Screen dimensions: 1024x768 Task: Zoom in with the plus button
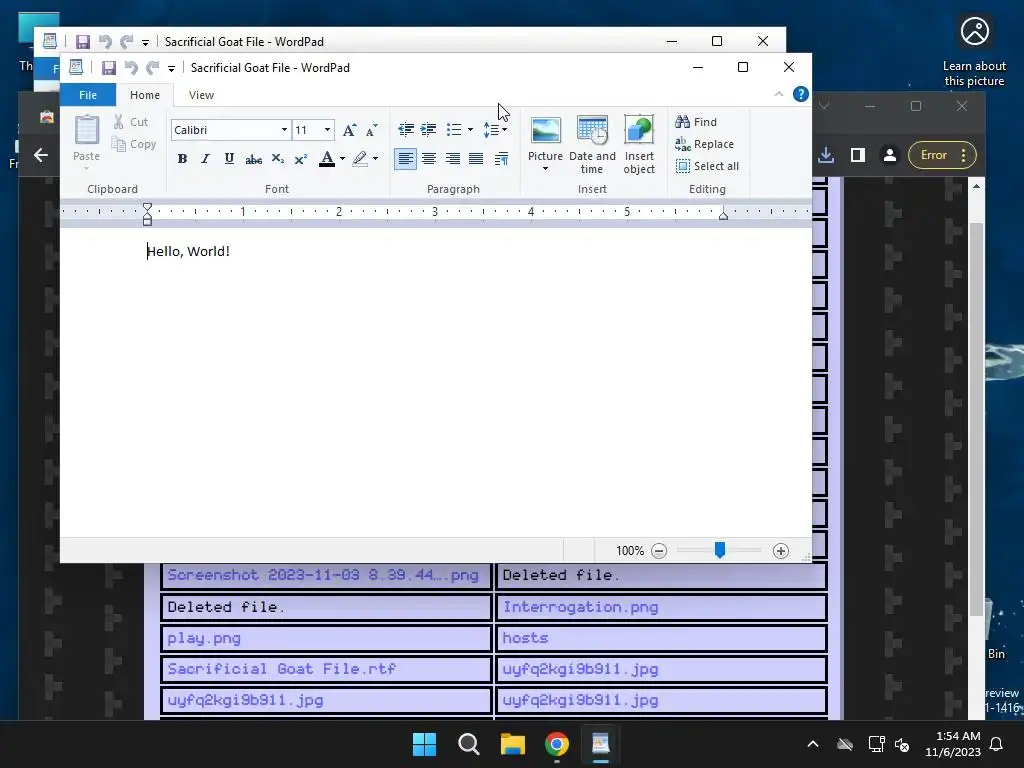pyautogui.click(x=780, y=551)
